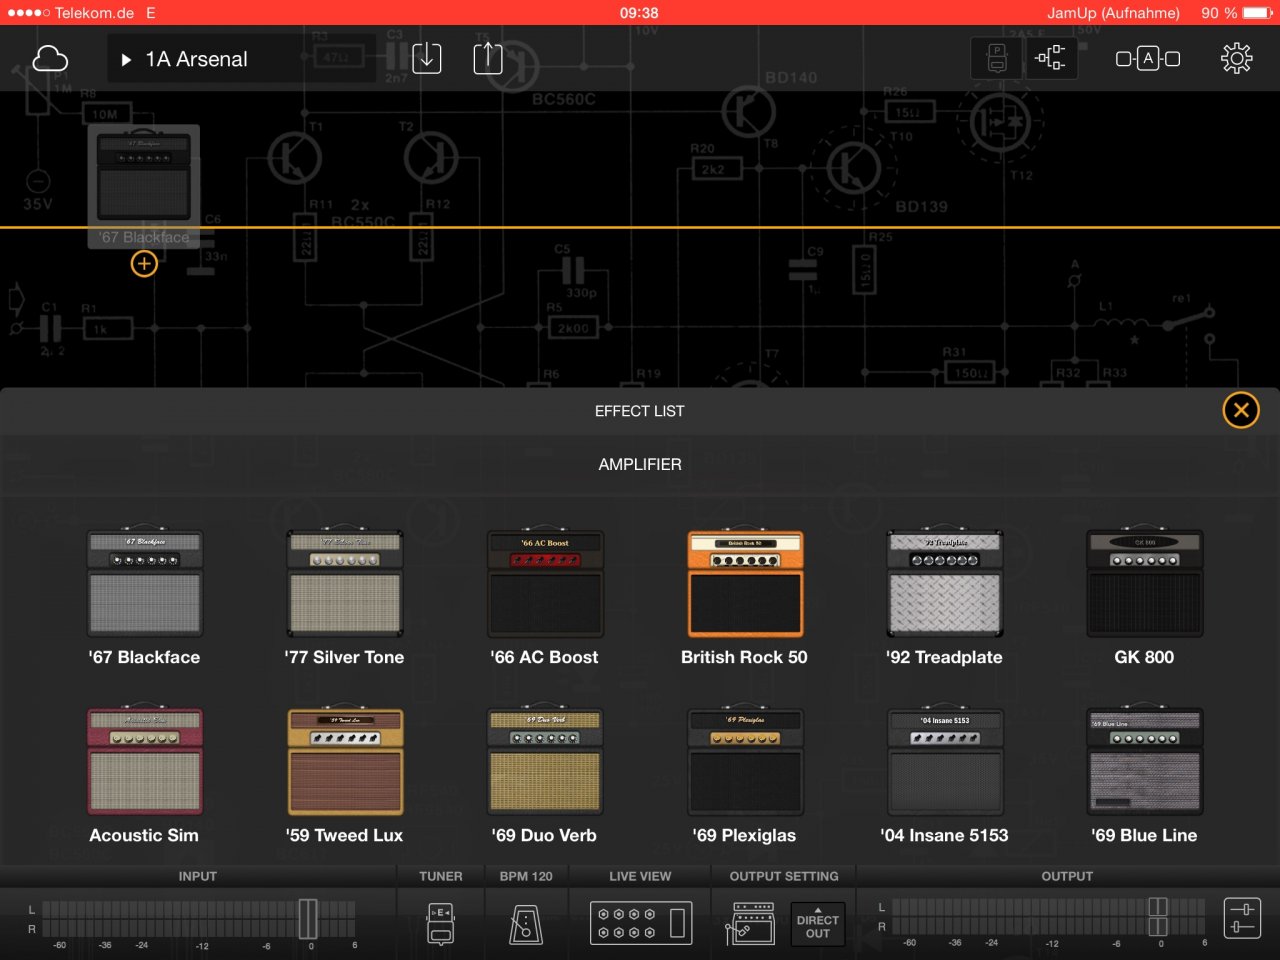The image size is (1280, 960).
Task: Choose the '66 AC Boost amplifier
Action: click(x=545, y=598)
